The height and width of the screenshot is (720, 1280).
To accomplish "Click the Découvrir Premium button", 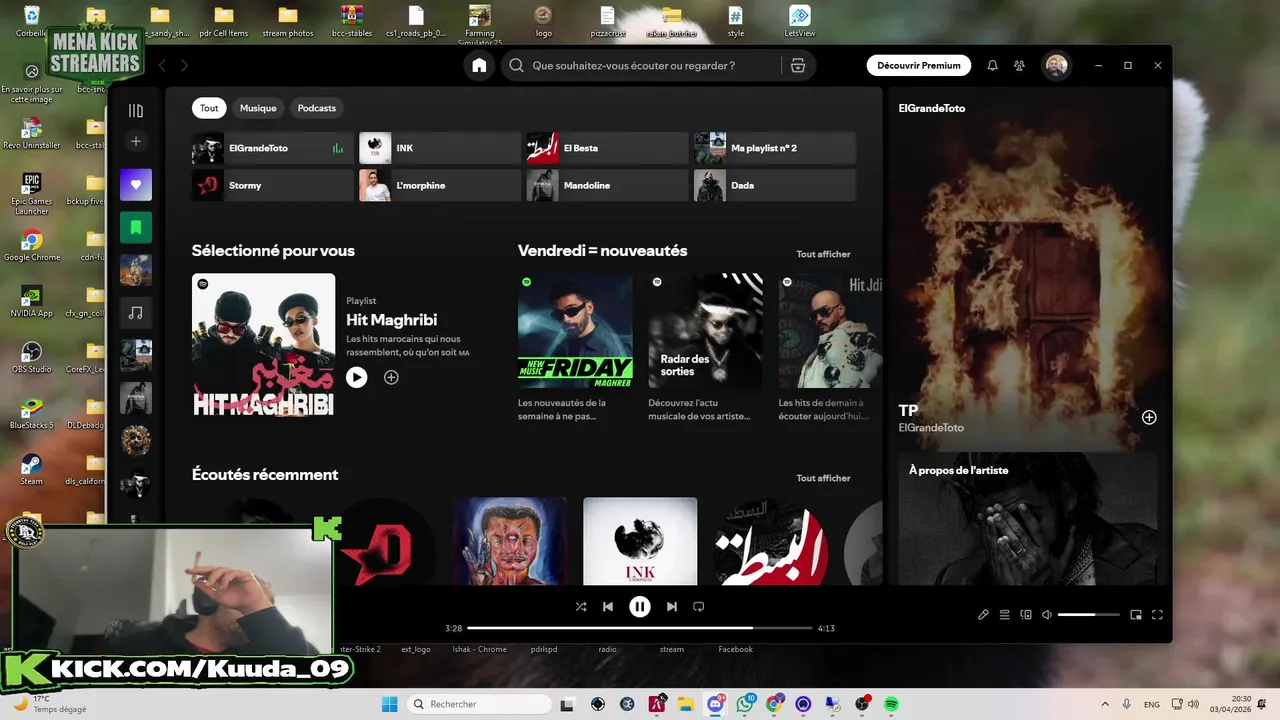I will 919,65.
